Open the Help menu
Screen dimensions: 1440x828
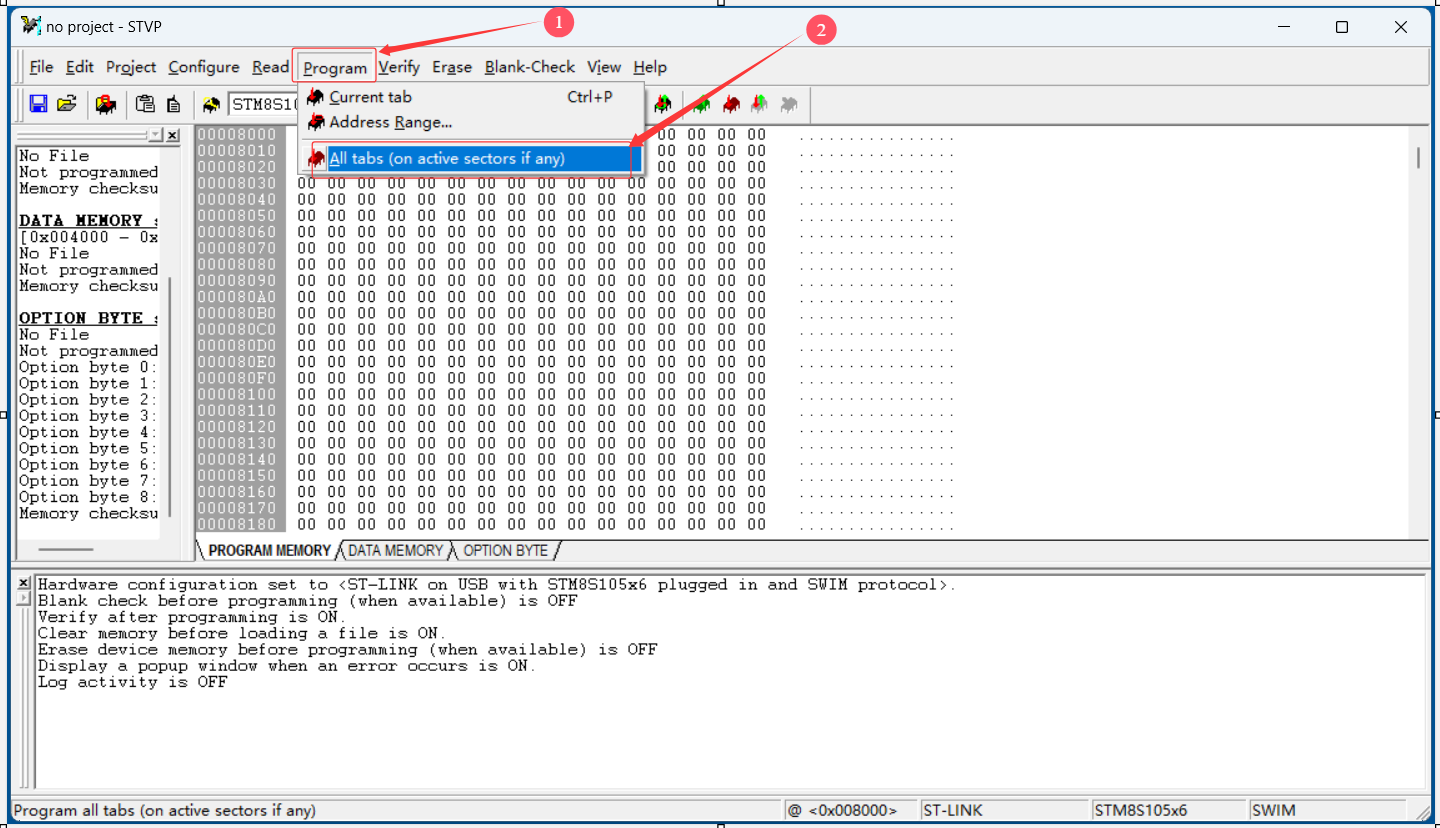(x=650, y=67)
